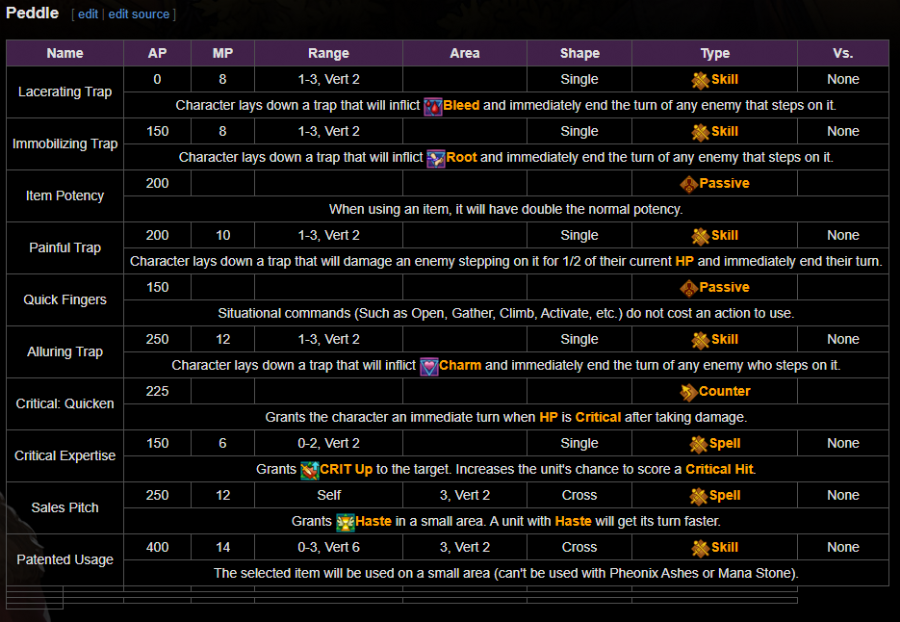This screenshot has width=900, height=622.
Task: Click the Area column header
Action: tap(464, 53)
